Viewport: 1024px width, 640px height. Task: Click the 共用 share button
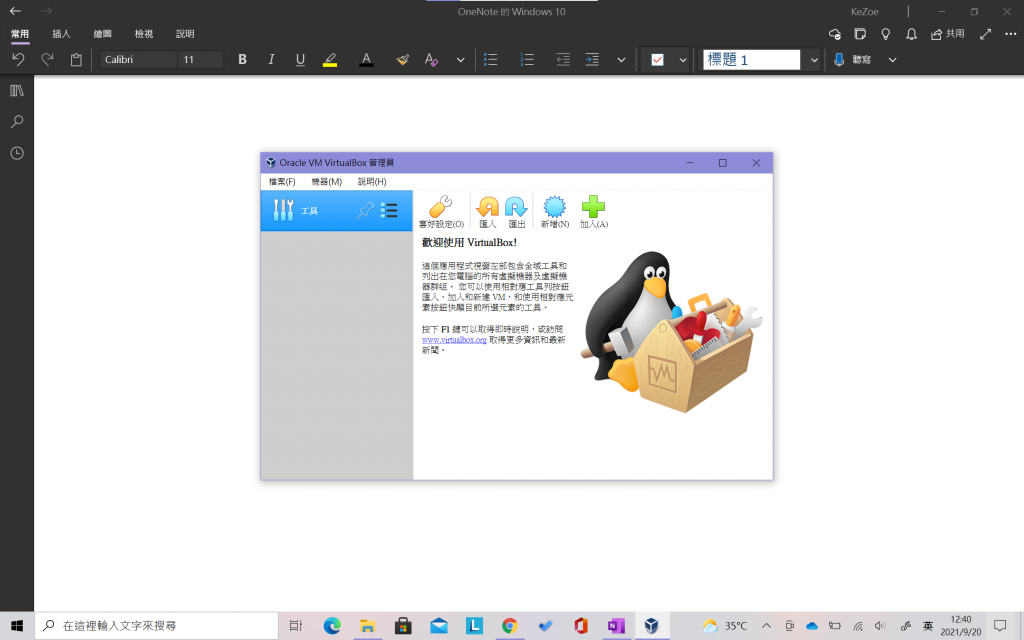coord(948,34)
